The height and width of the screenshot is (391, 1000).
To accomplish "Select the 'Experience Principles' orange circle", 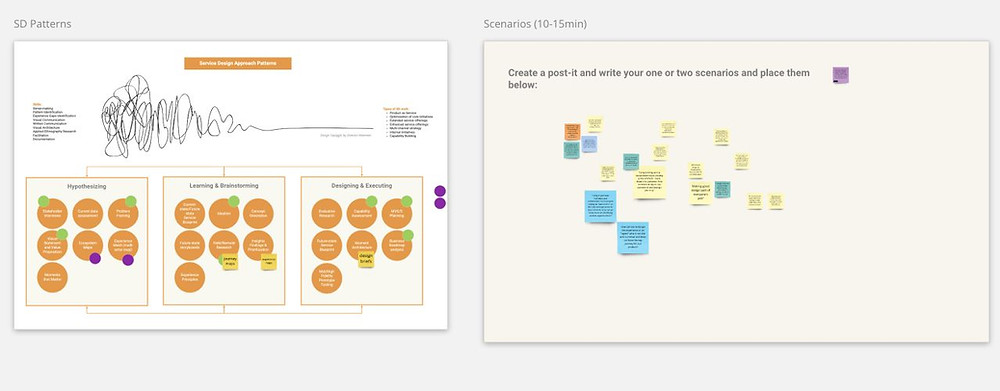I will click(x=189, y=277).
